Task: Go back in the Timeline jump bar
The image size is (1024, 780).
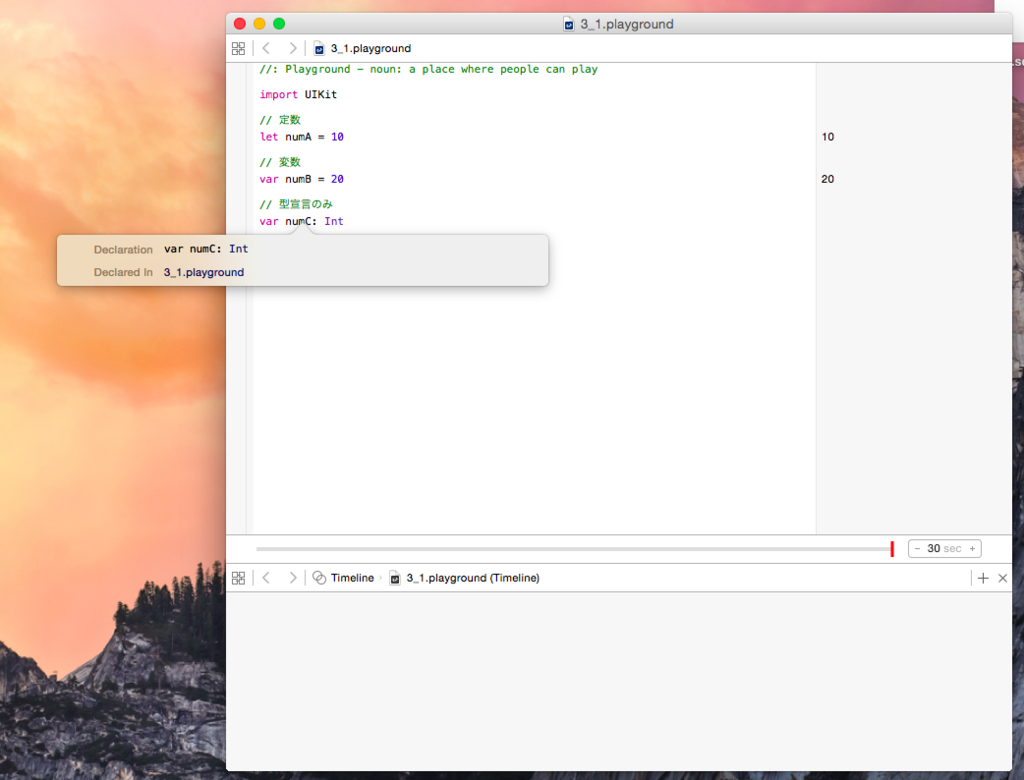Action: click(x=266, y=578)
